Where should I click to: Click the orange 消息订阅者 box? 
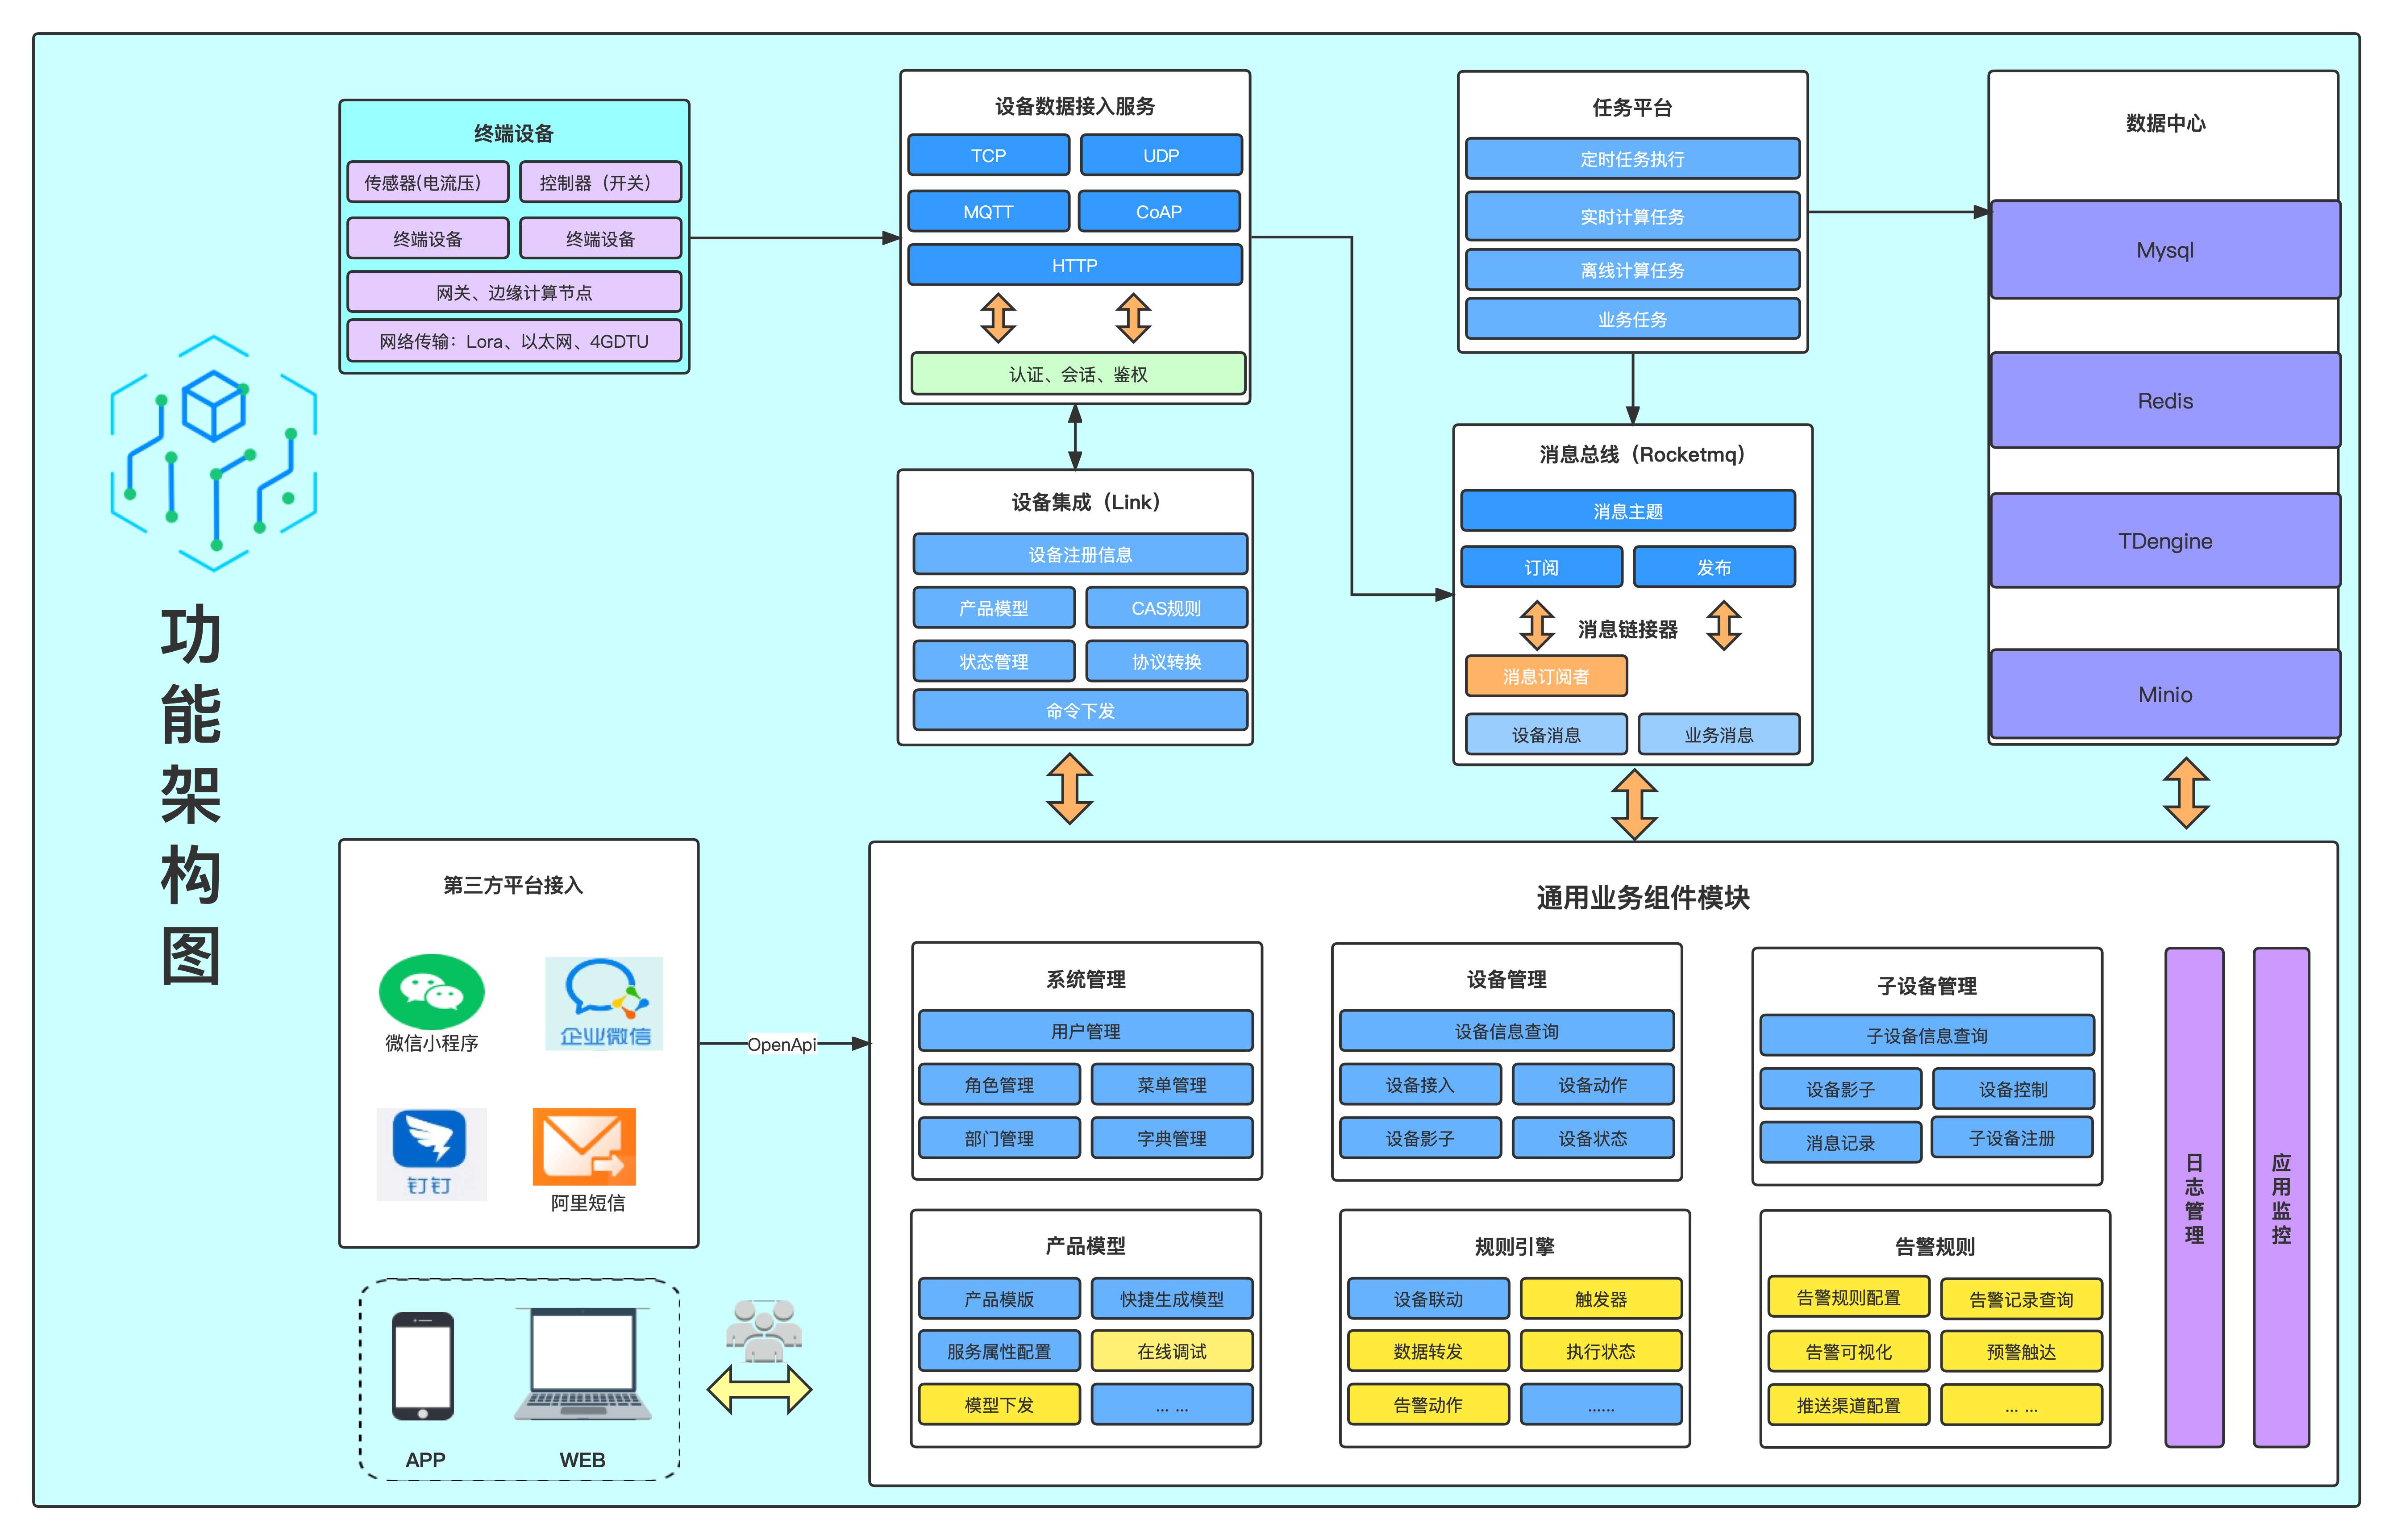(1545, 676)
